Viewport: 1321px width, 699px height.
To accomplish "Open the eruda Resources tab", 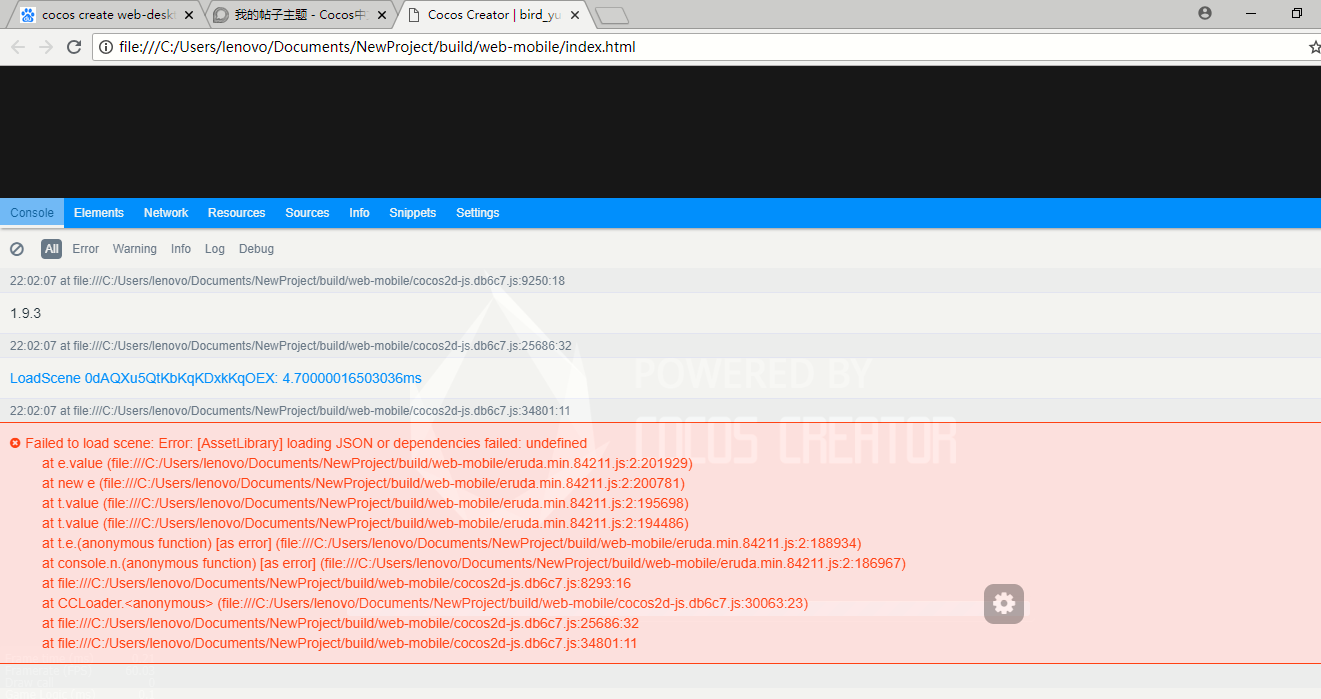I will 237,213.
